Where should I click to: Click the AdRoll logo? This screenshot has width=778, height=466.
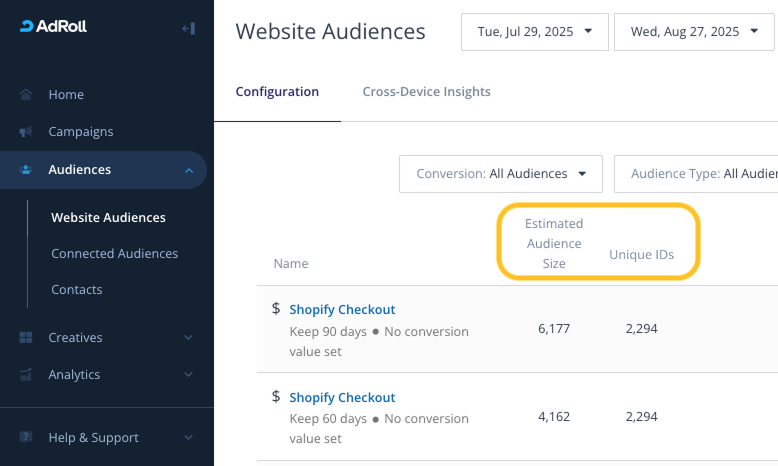point(54,26)
